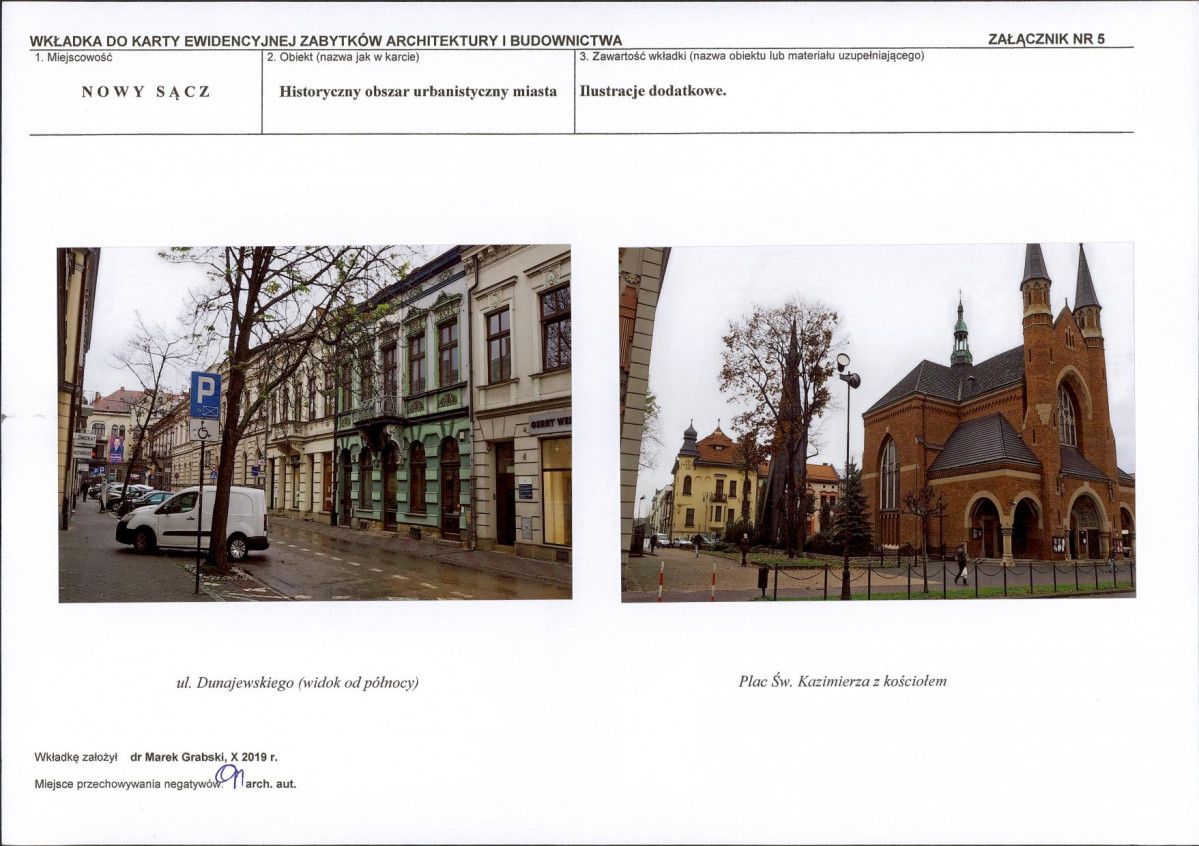Click the '3. Zawartość wkładki' field label
The image size is (1199, 846).
point(752,57)
